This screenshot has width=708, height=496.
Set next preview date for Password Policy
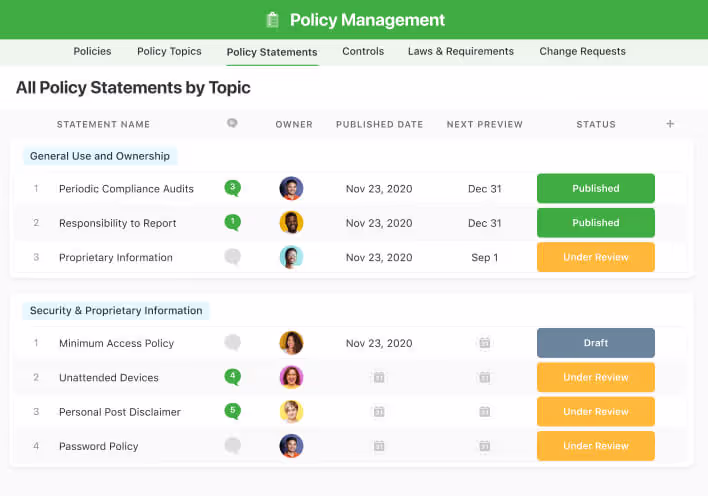pos(484,446)
